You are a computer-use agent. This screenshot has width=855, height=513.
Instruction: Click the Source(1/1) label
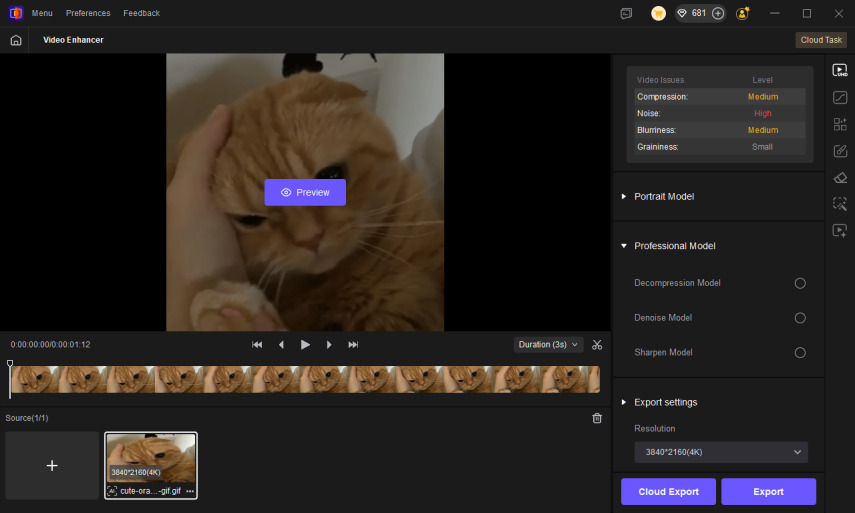pyautogui.click(x=27, y=418)
